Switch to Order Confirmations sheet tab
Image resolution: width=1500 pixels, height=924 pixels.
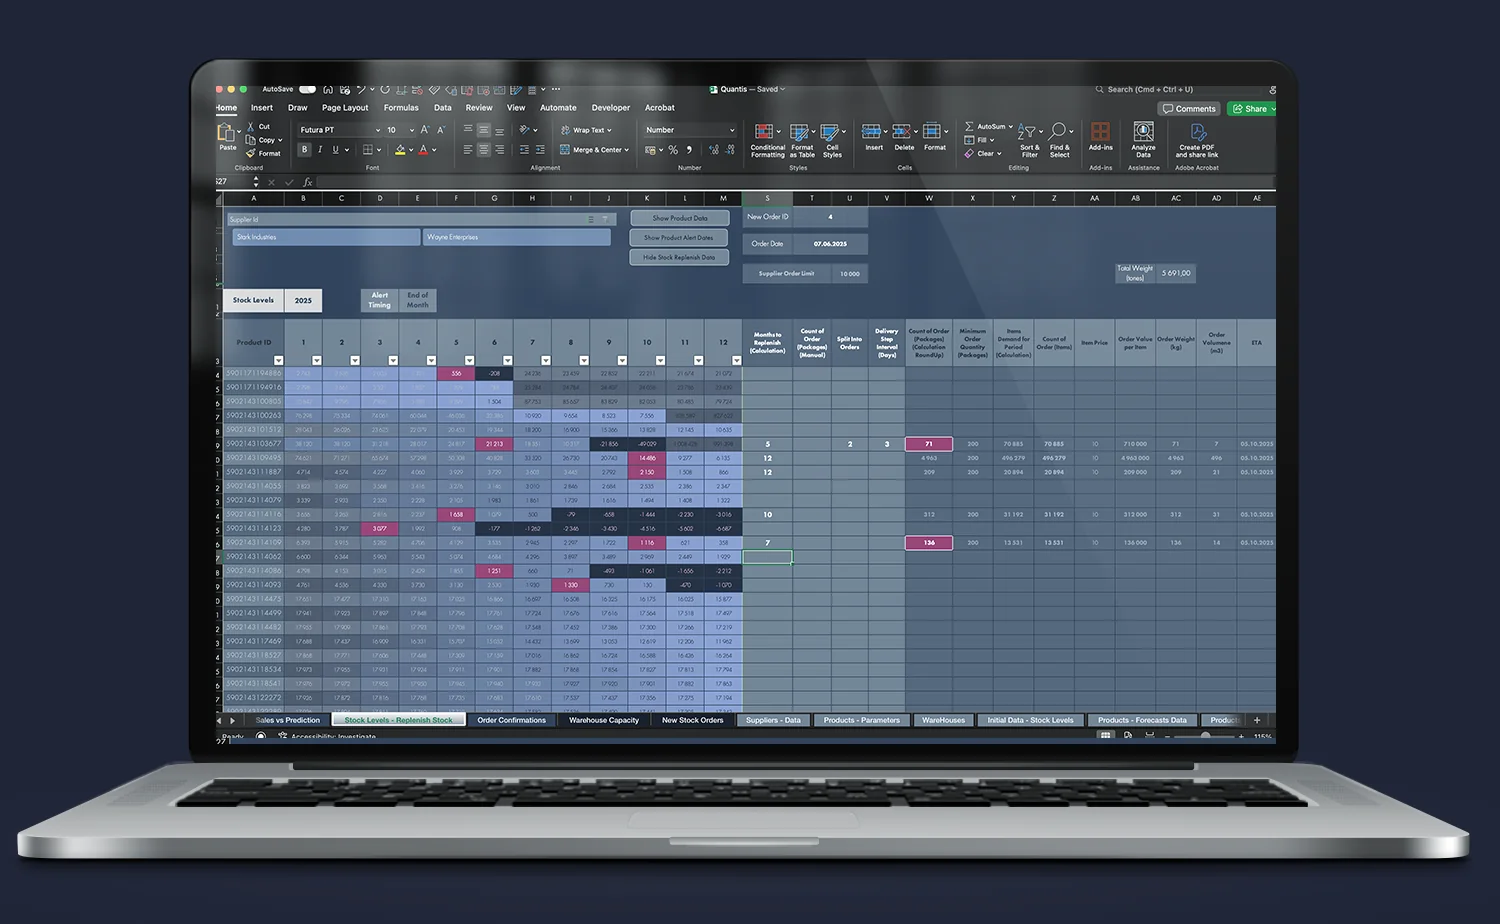pos(511,720)
